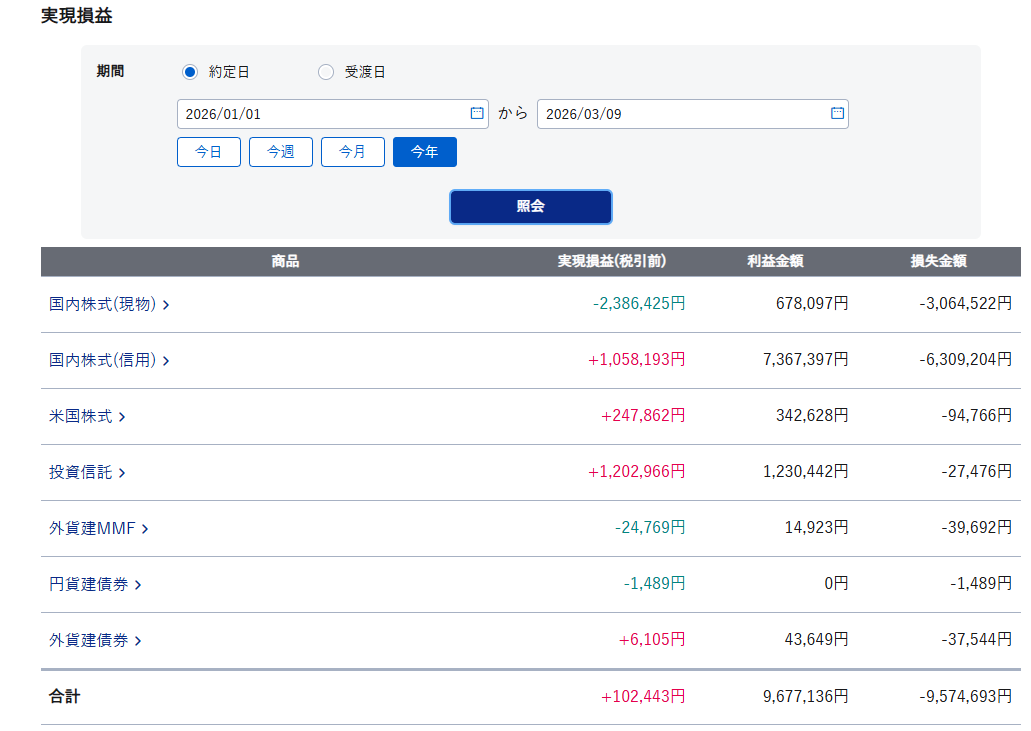Open calendar picker for start date

pos(477,113)
